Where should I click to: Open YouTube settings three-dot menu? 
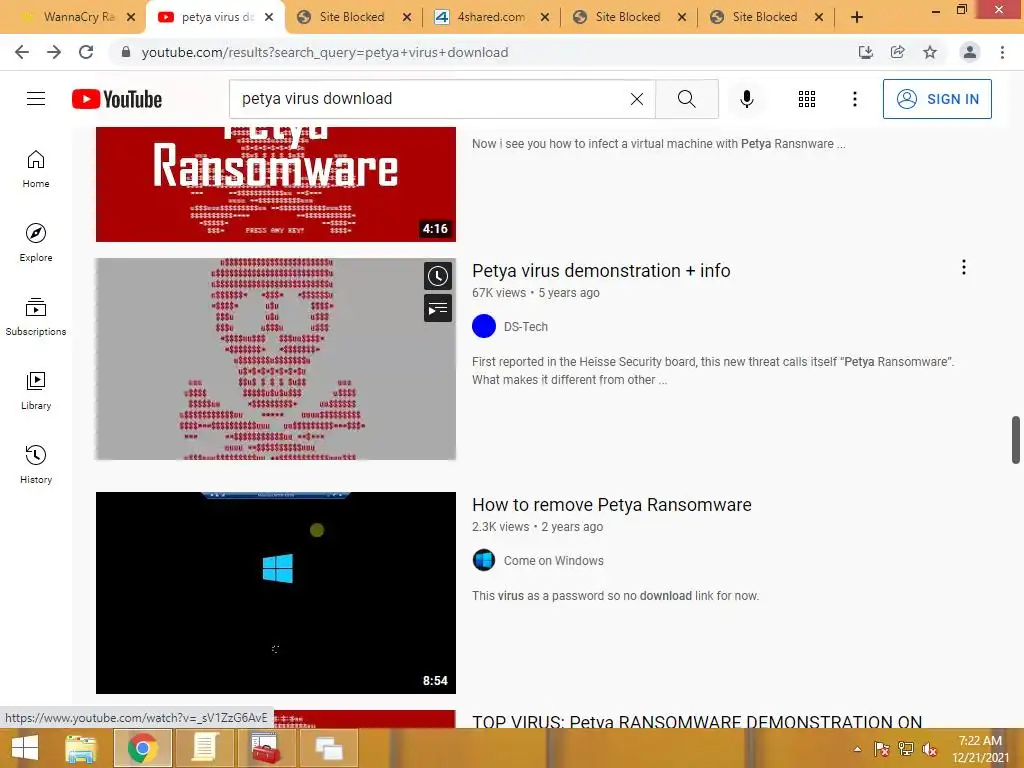pos(854,99)
